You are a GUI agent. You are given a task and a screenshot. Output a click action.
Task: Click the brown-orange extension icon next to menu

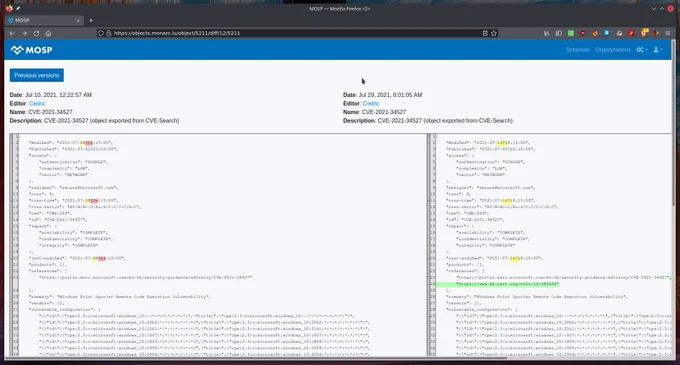pos(656,33)
